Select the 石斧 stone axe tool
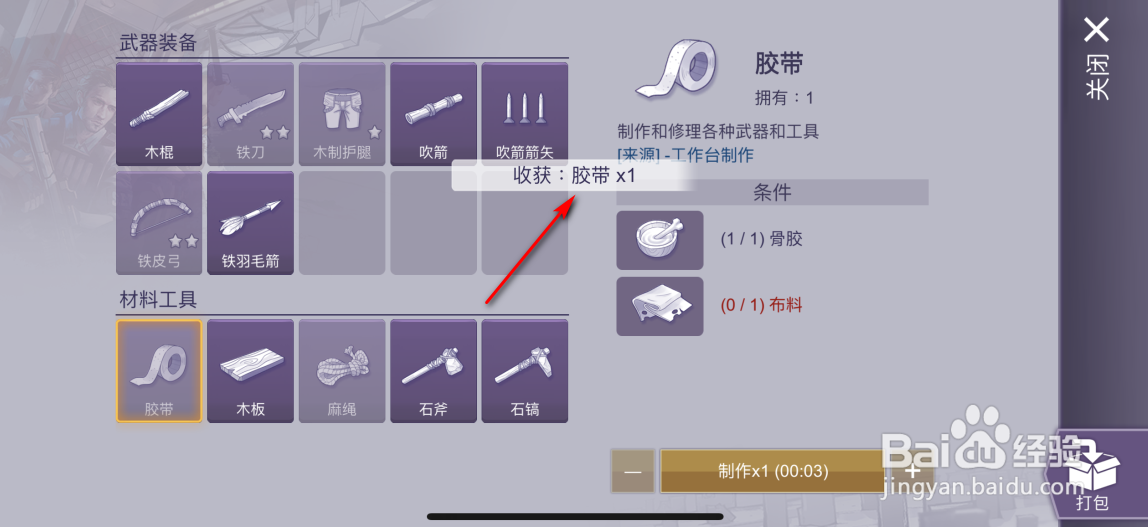This screenshot has width=1148, height=527. pos(433,371)
